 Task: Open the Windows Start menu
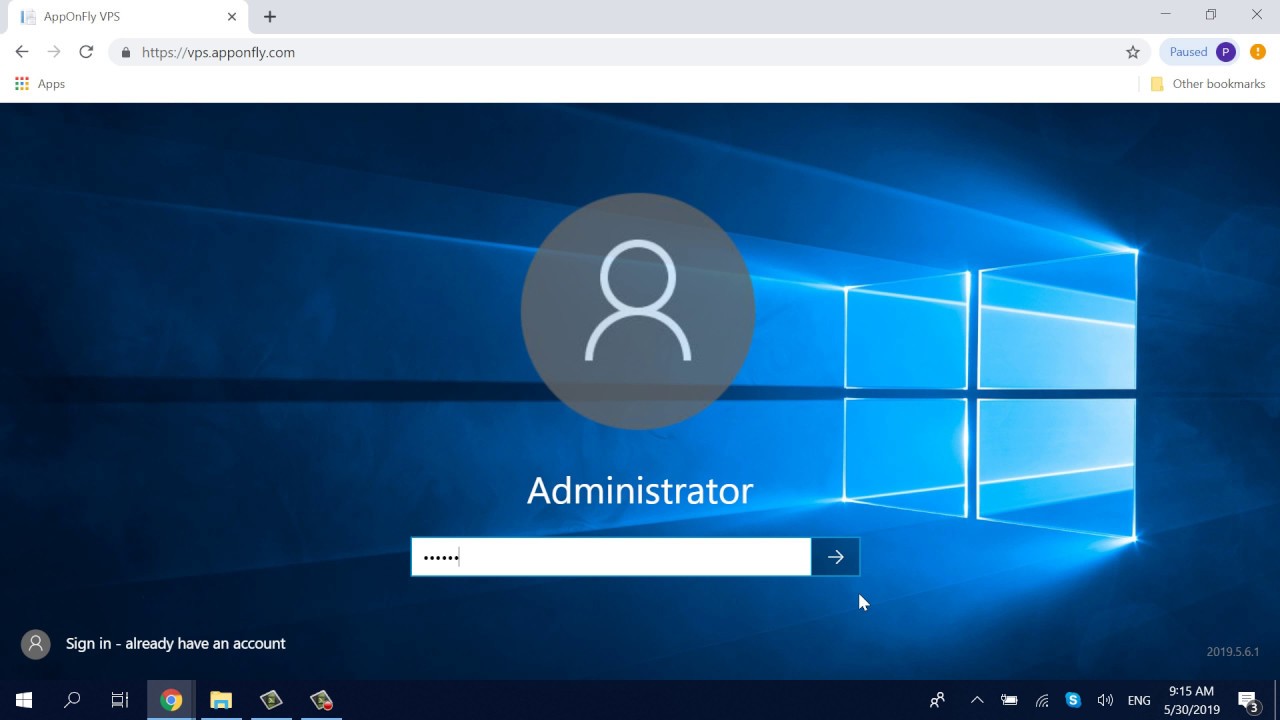24,700
